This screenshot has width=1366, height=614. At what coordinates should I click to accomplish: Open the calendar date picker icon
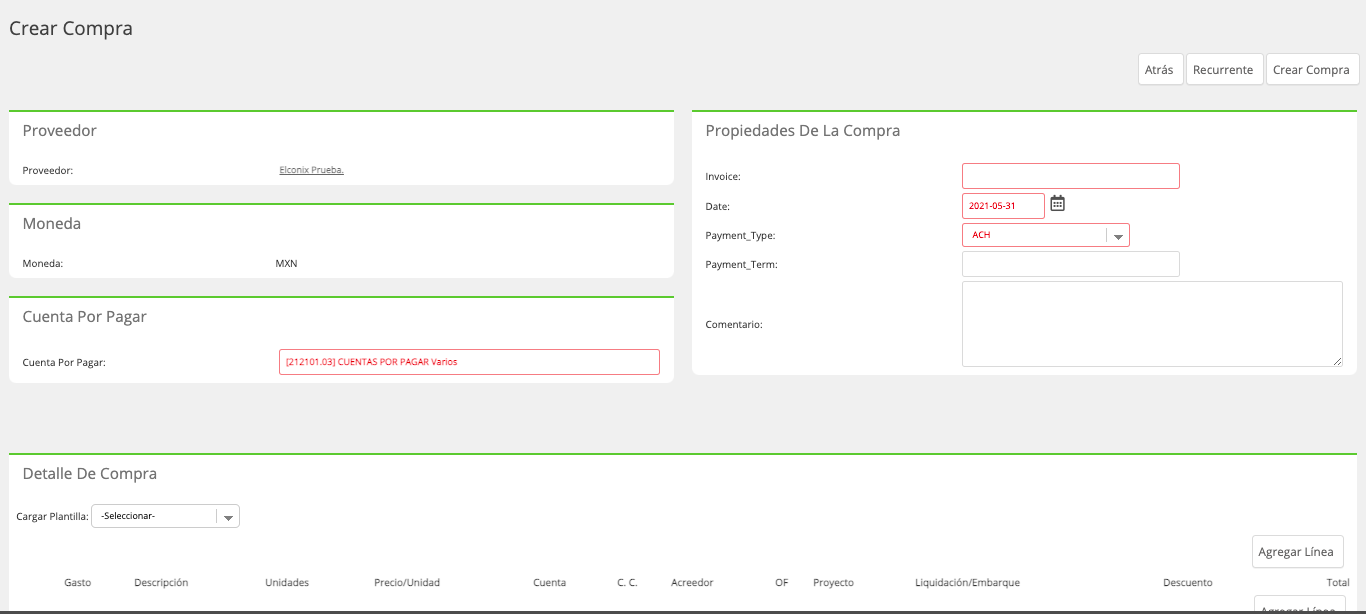click(1057, 204)
